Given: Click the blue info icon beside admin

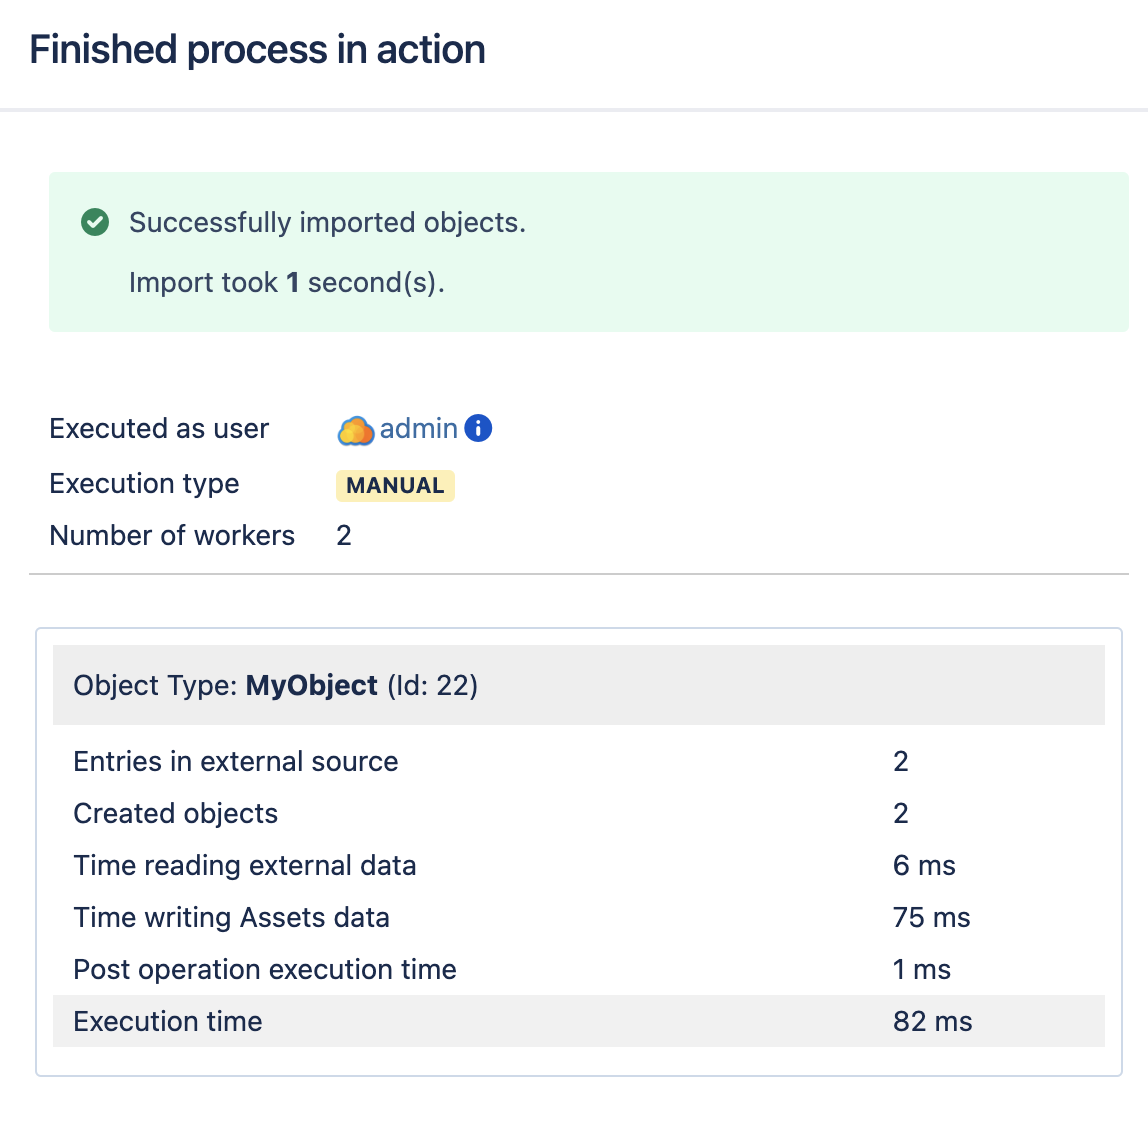Looking at the screenshot, I should point(479,429).
